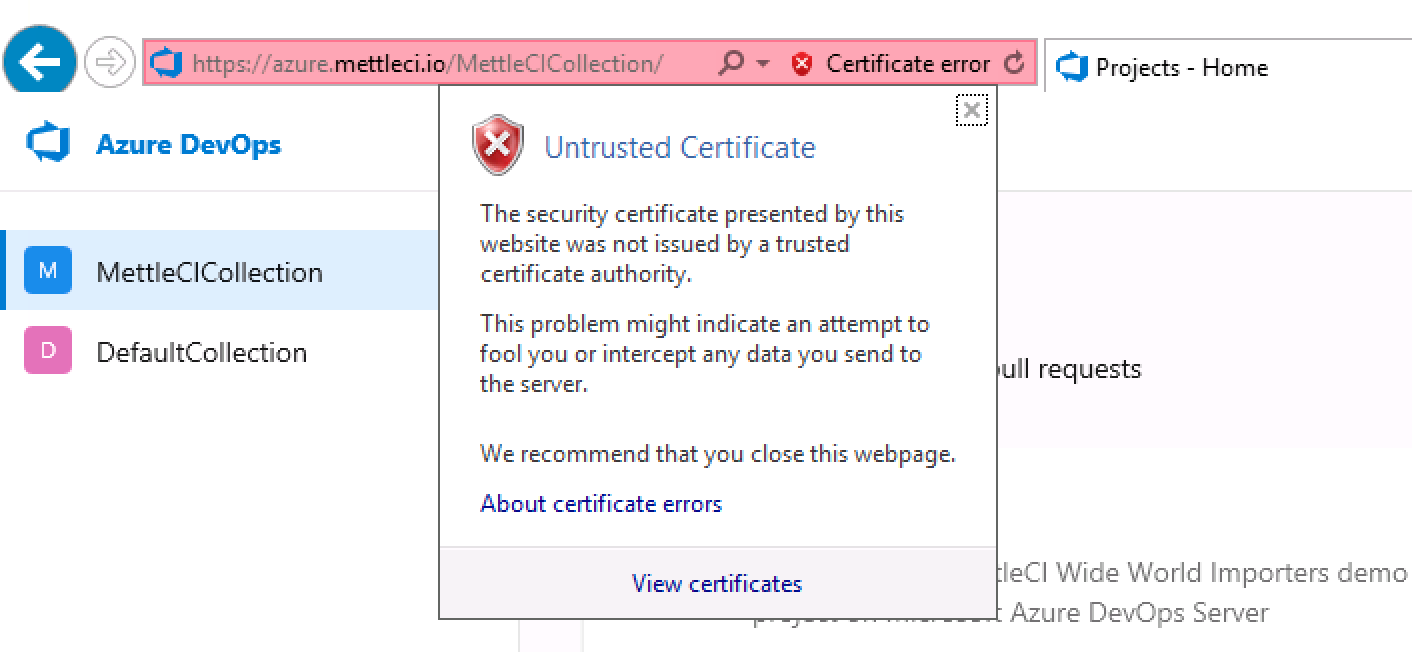Open the About certificate errors link
Image resolution: width=1412 pixels, height=652 pixels.
coord(600,503)
